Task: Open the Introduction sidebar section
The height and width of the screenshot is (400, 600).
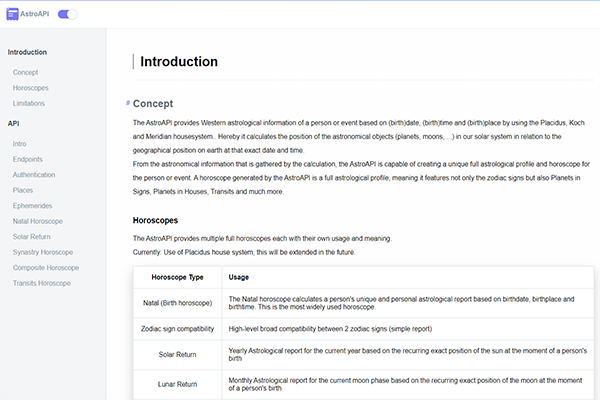Action: pyautogui.click(x=27, y=52)
